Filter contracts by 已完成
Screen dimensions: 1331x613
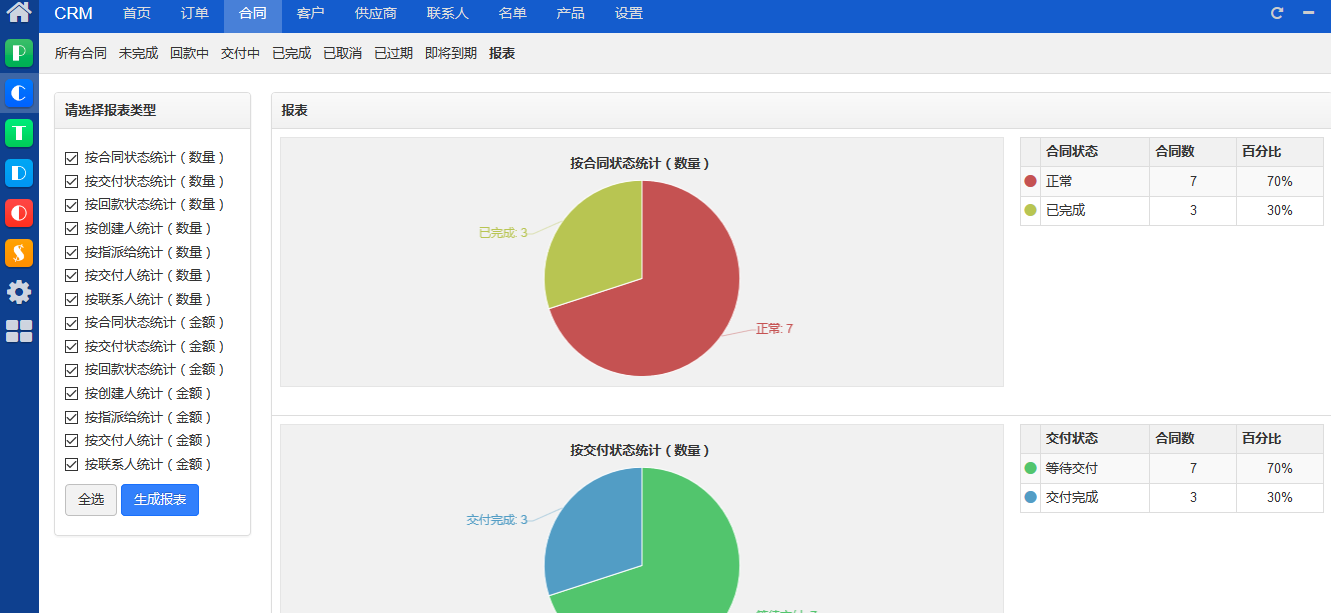(x=292, y=53)
